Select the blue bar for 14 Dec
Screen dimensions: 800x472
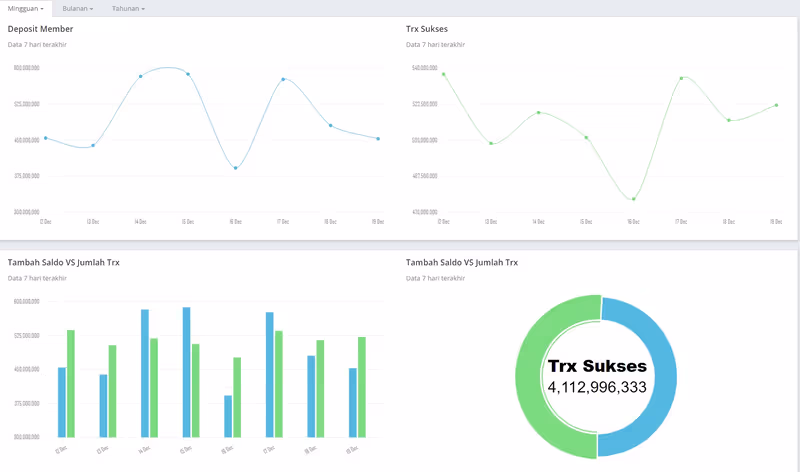[x=145, y=373]
